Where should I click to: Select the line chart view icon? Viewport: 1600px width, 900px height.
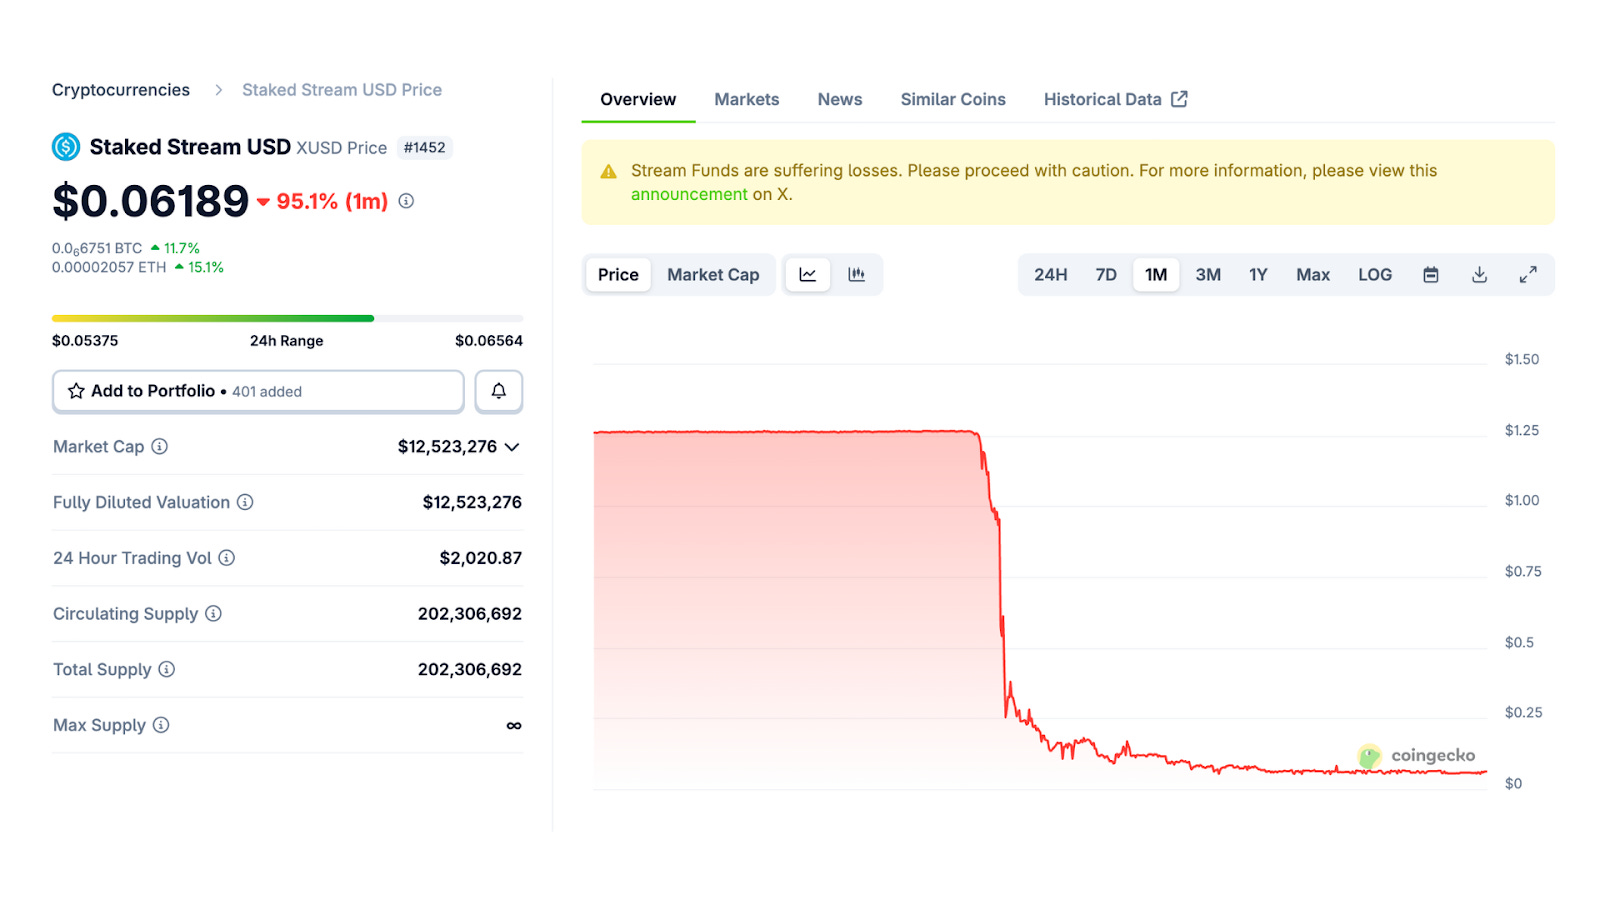point(808,275)
